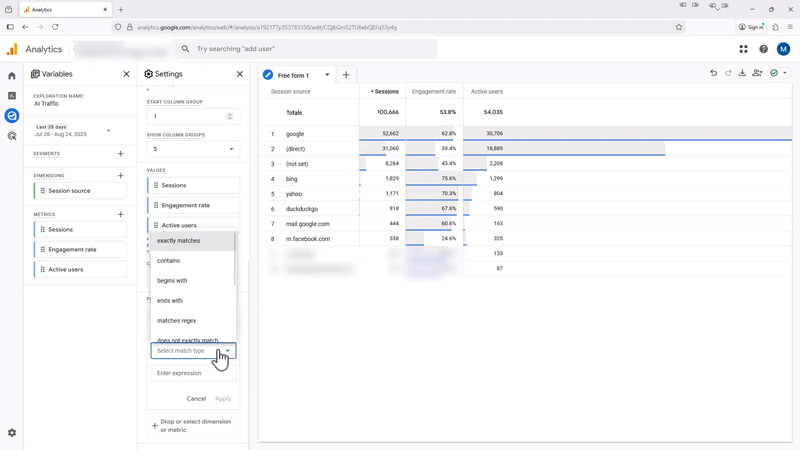Download the exploration data
The height and width of the screenshot is (450, 800).
pyautogui.click(x=742, y=74)
